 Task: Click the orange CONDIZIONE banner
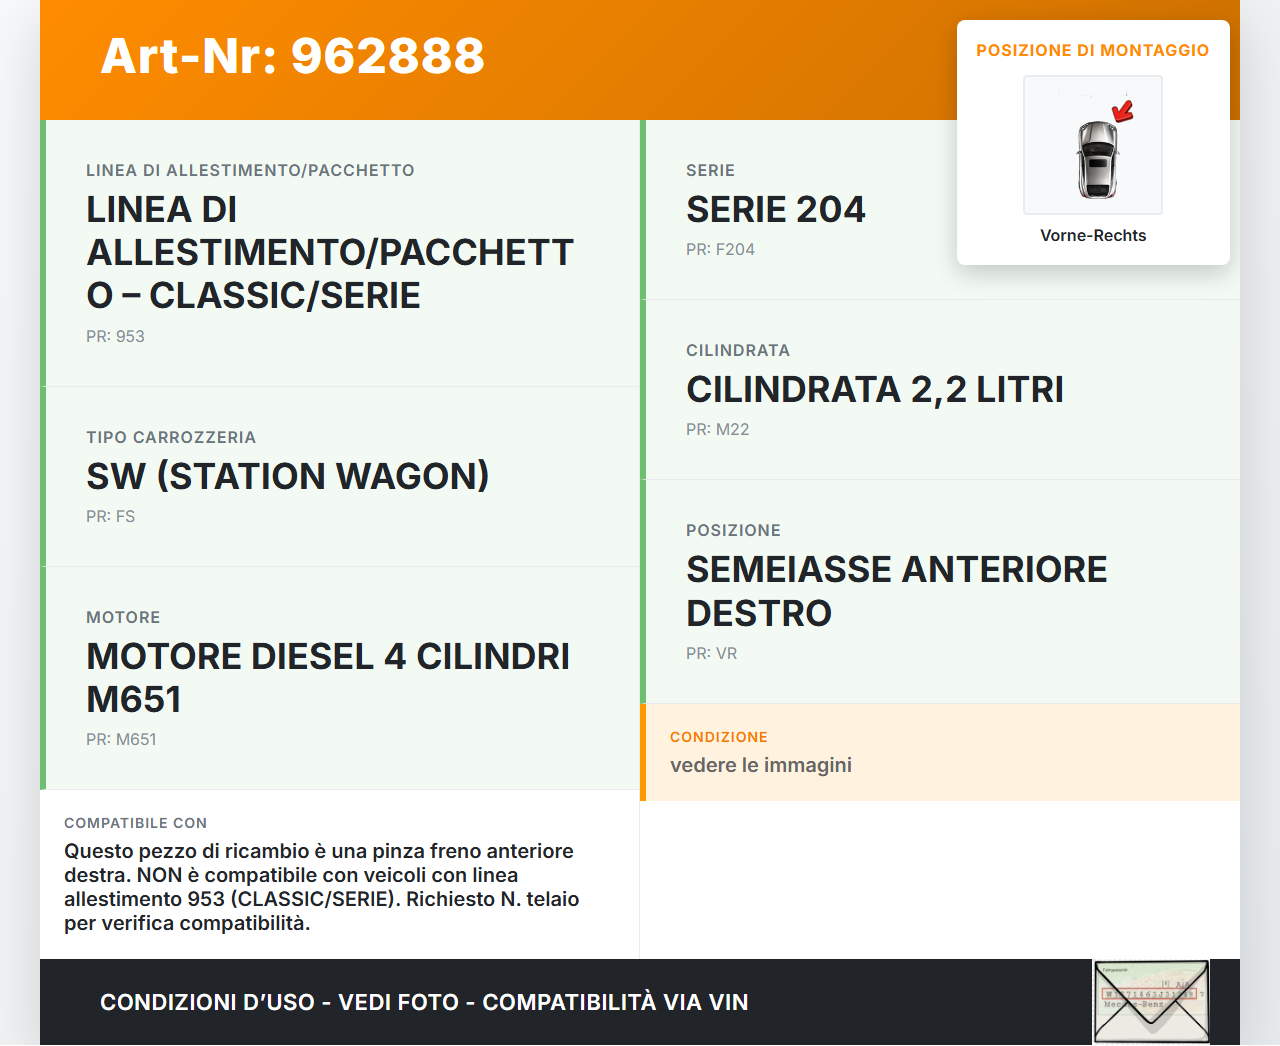[x=942, y=752]
